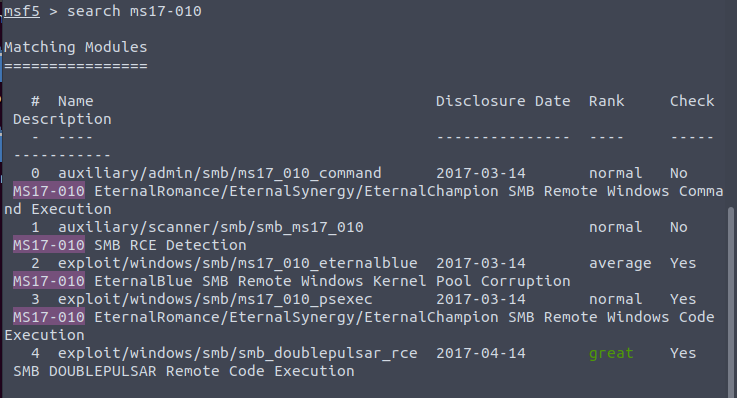
Task: Click module exploit/windows/smb/ms17_010_psexec
Action: tap(215, 299)
